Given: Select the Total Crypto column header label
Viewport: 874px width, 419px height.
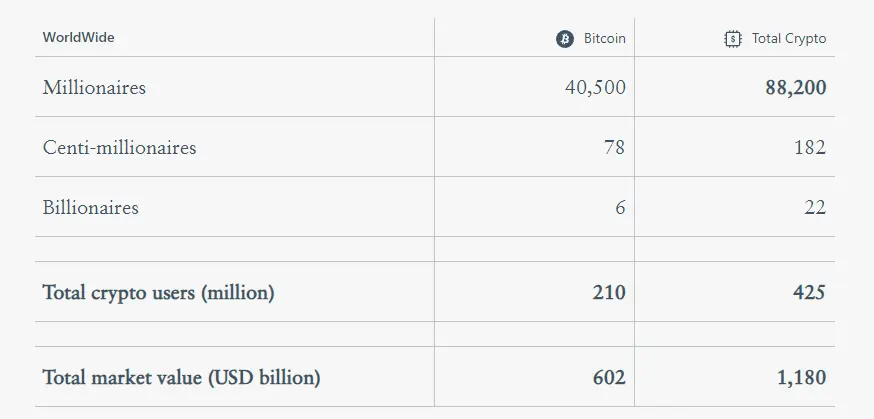Looking at the screenshot, I should [x=789, y=38].
